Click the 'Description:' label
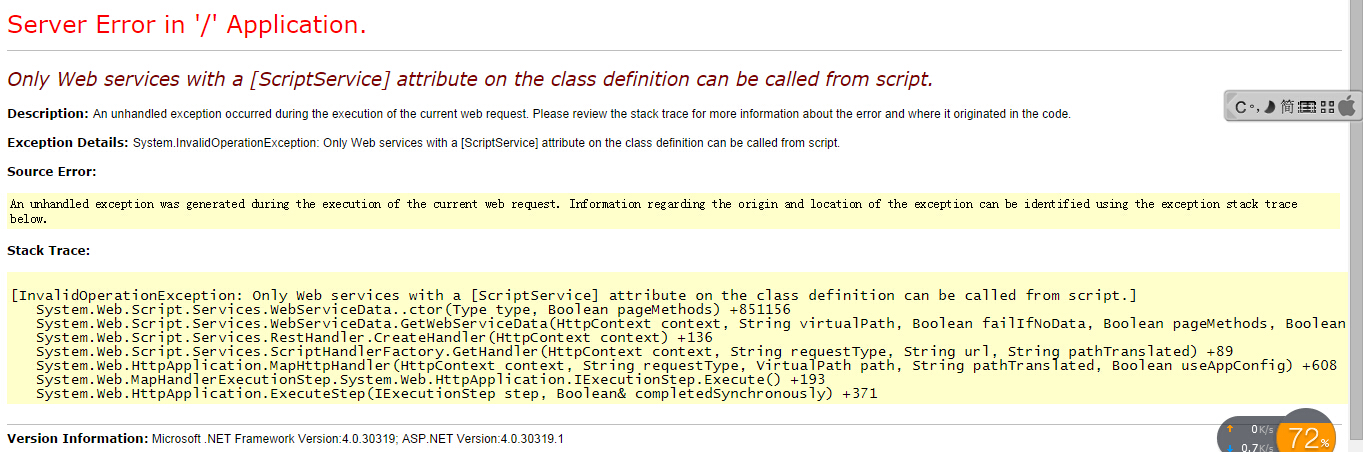Screen dimensions: 1363x452 coord(48,113)
